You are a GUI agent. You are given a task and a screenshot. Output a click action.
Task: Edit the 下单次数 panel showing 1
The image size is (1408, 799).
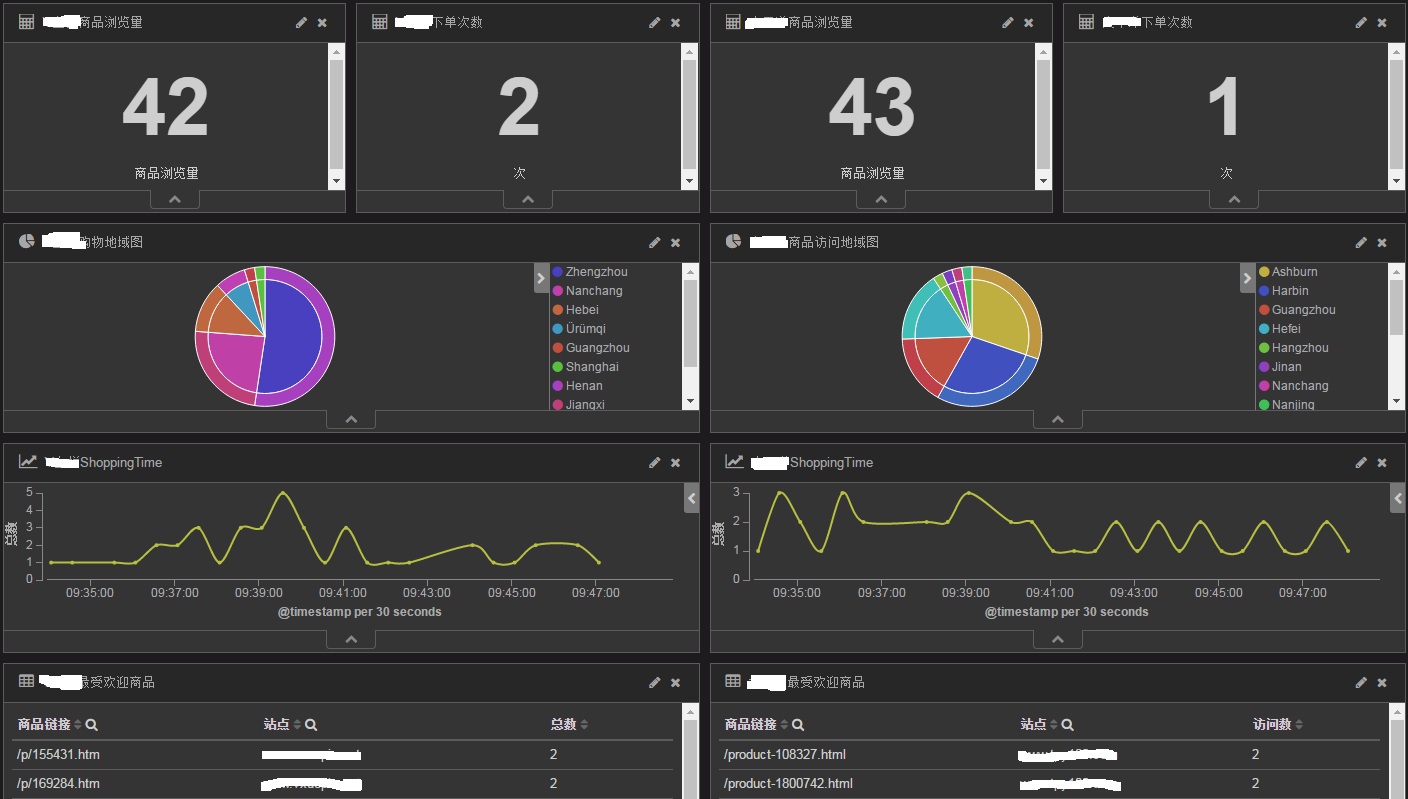1361,22
